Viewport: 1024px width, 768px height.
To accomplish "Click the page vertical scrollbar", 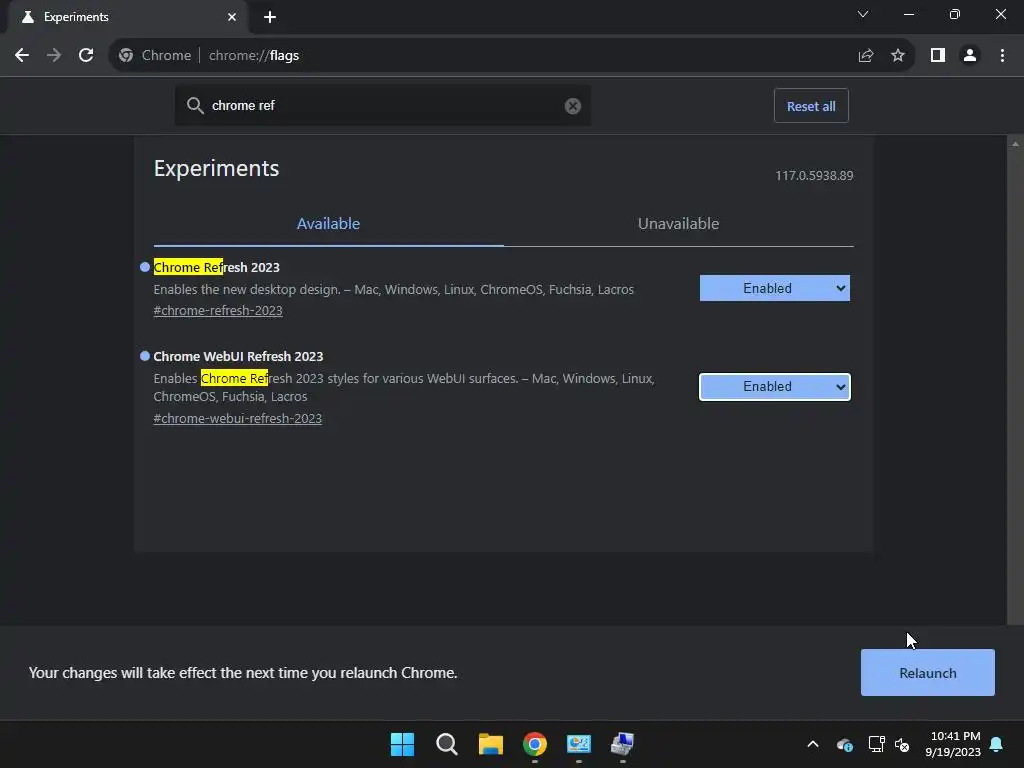I will (x=1015, y=379).
